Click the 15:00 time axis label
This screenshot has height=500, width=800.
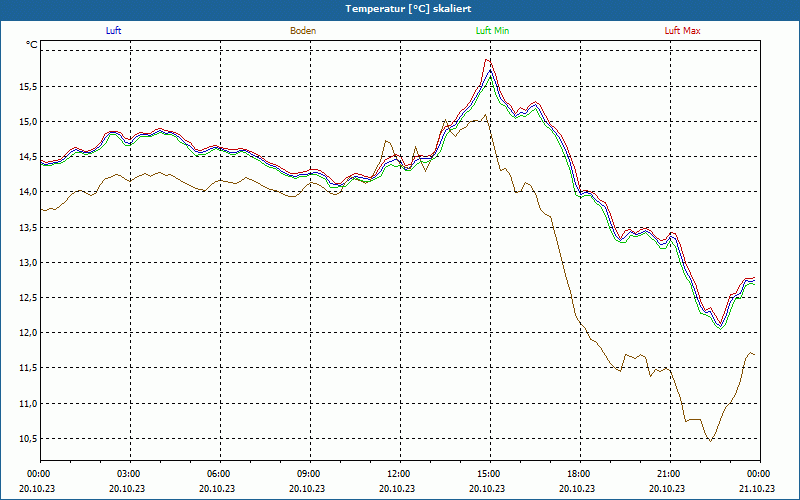point(490,474)
